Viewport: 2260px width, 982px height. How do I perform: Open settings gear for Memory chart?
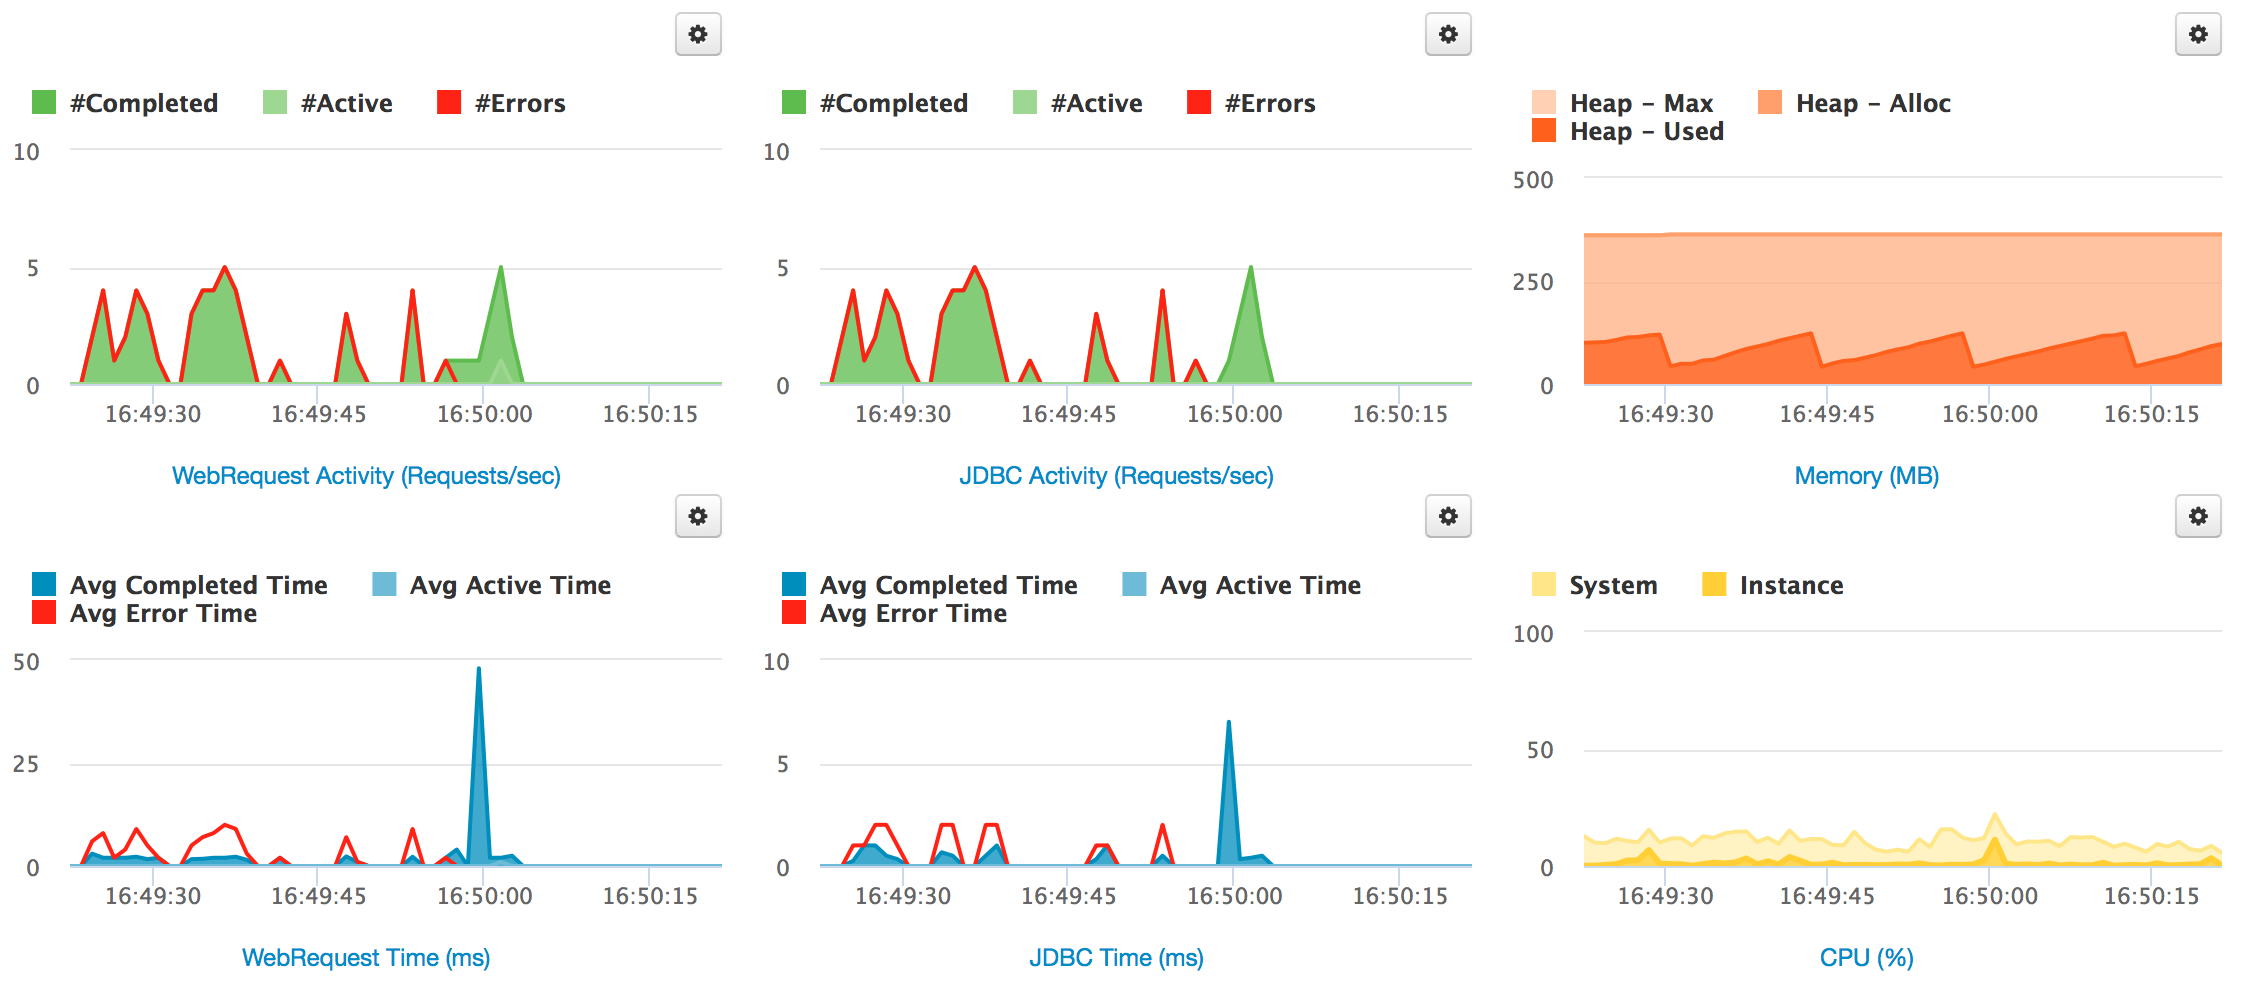(x=2197, y=35)
